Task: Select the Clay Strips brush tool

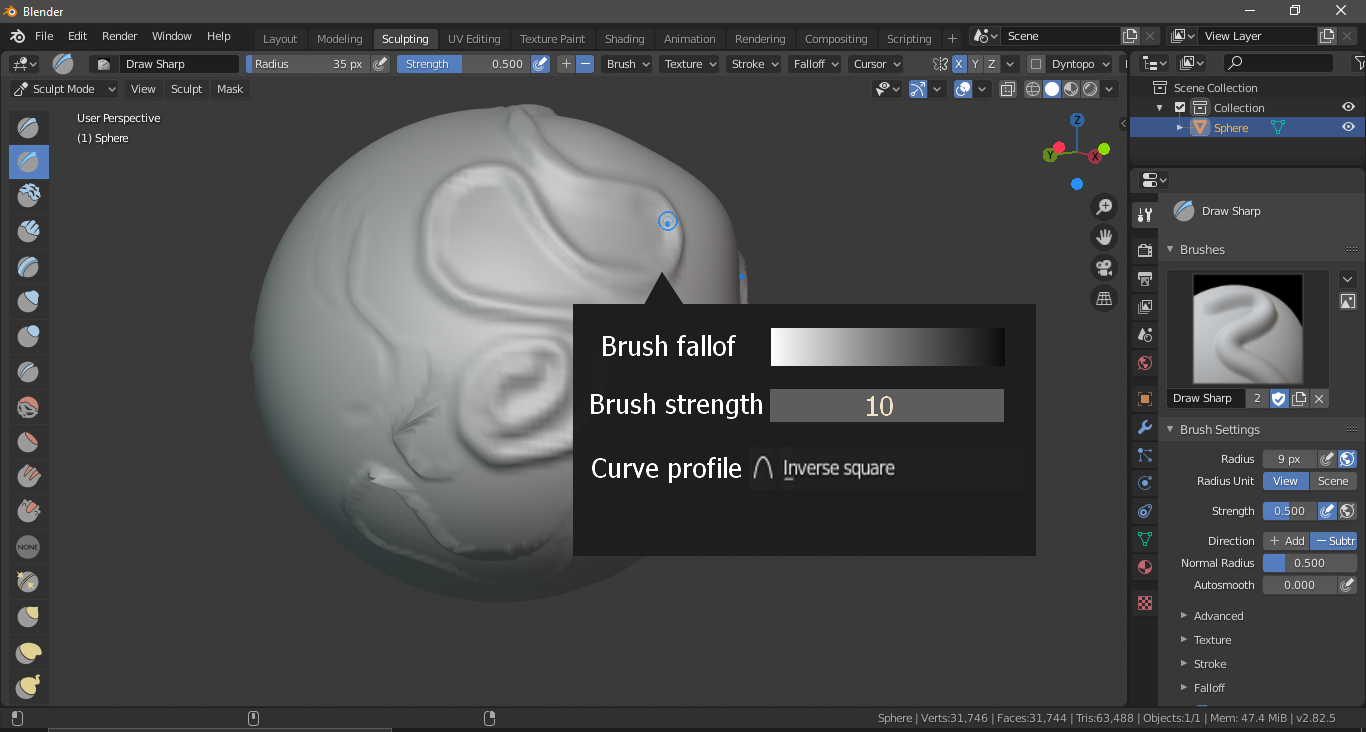Action: coord(28,231)
